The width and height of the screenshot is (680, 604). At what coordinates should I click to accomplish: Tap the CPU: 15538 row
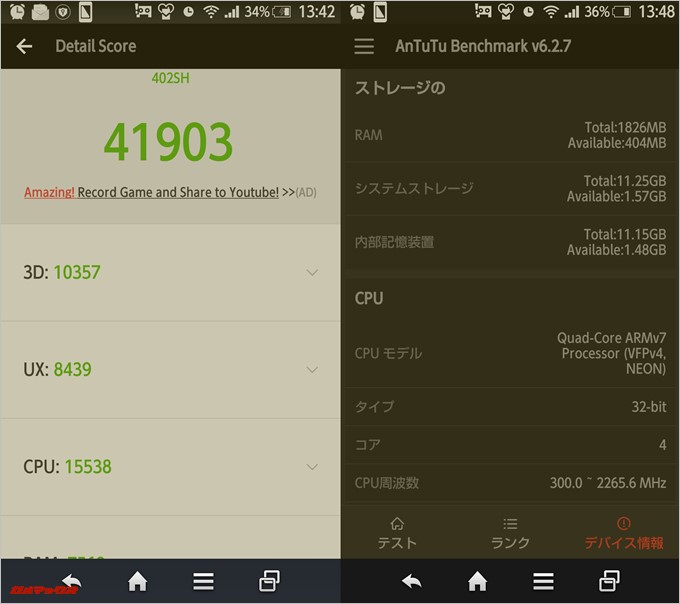point(170,467)
